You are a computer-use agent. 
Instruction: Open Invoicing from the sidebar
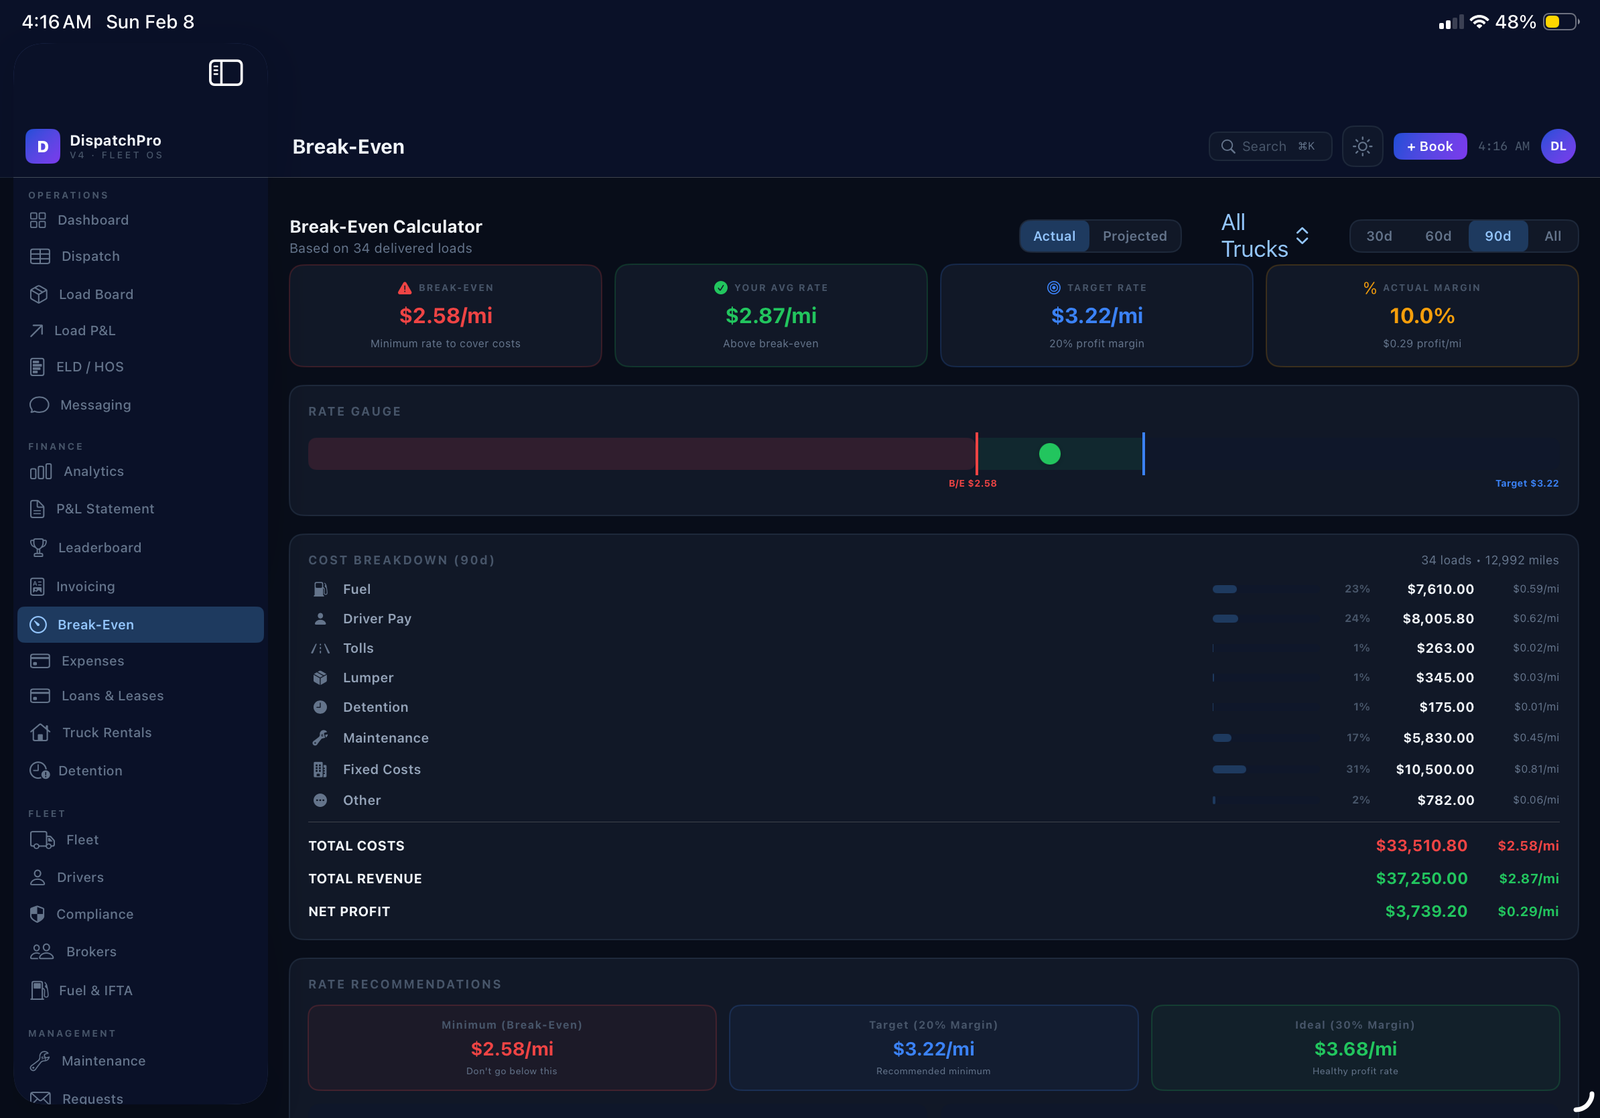tap(85, 587)
